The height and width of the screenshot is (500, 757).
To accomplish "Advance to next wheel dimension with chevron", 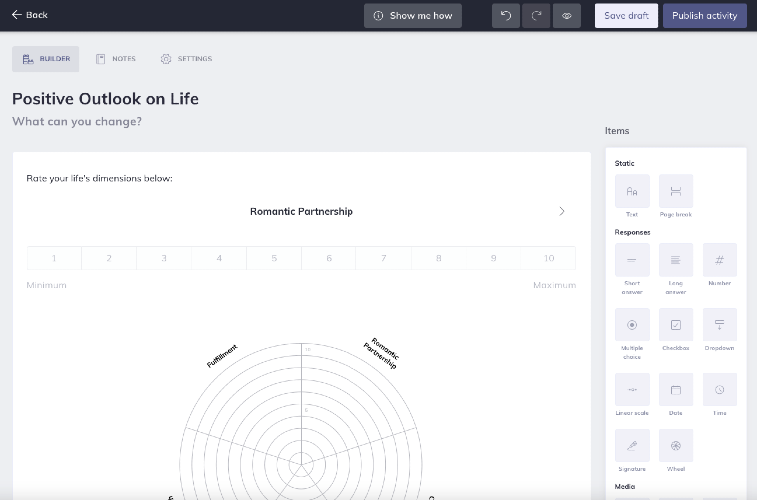I will coord(561,211).
